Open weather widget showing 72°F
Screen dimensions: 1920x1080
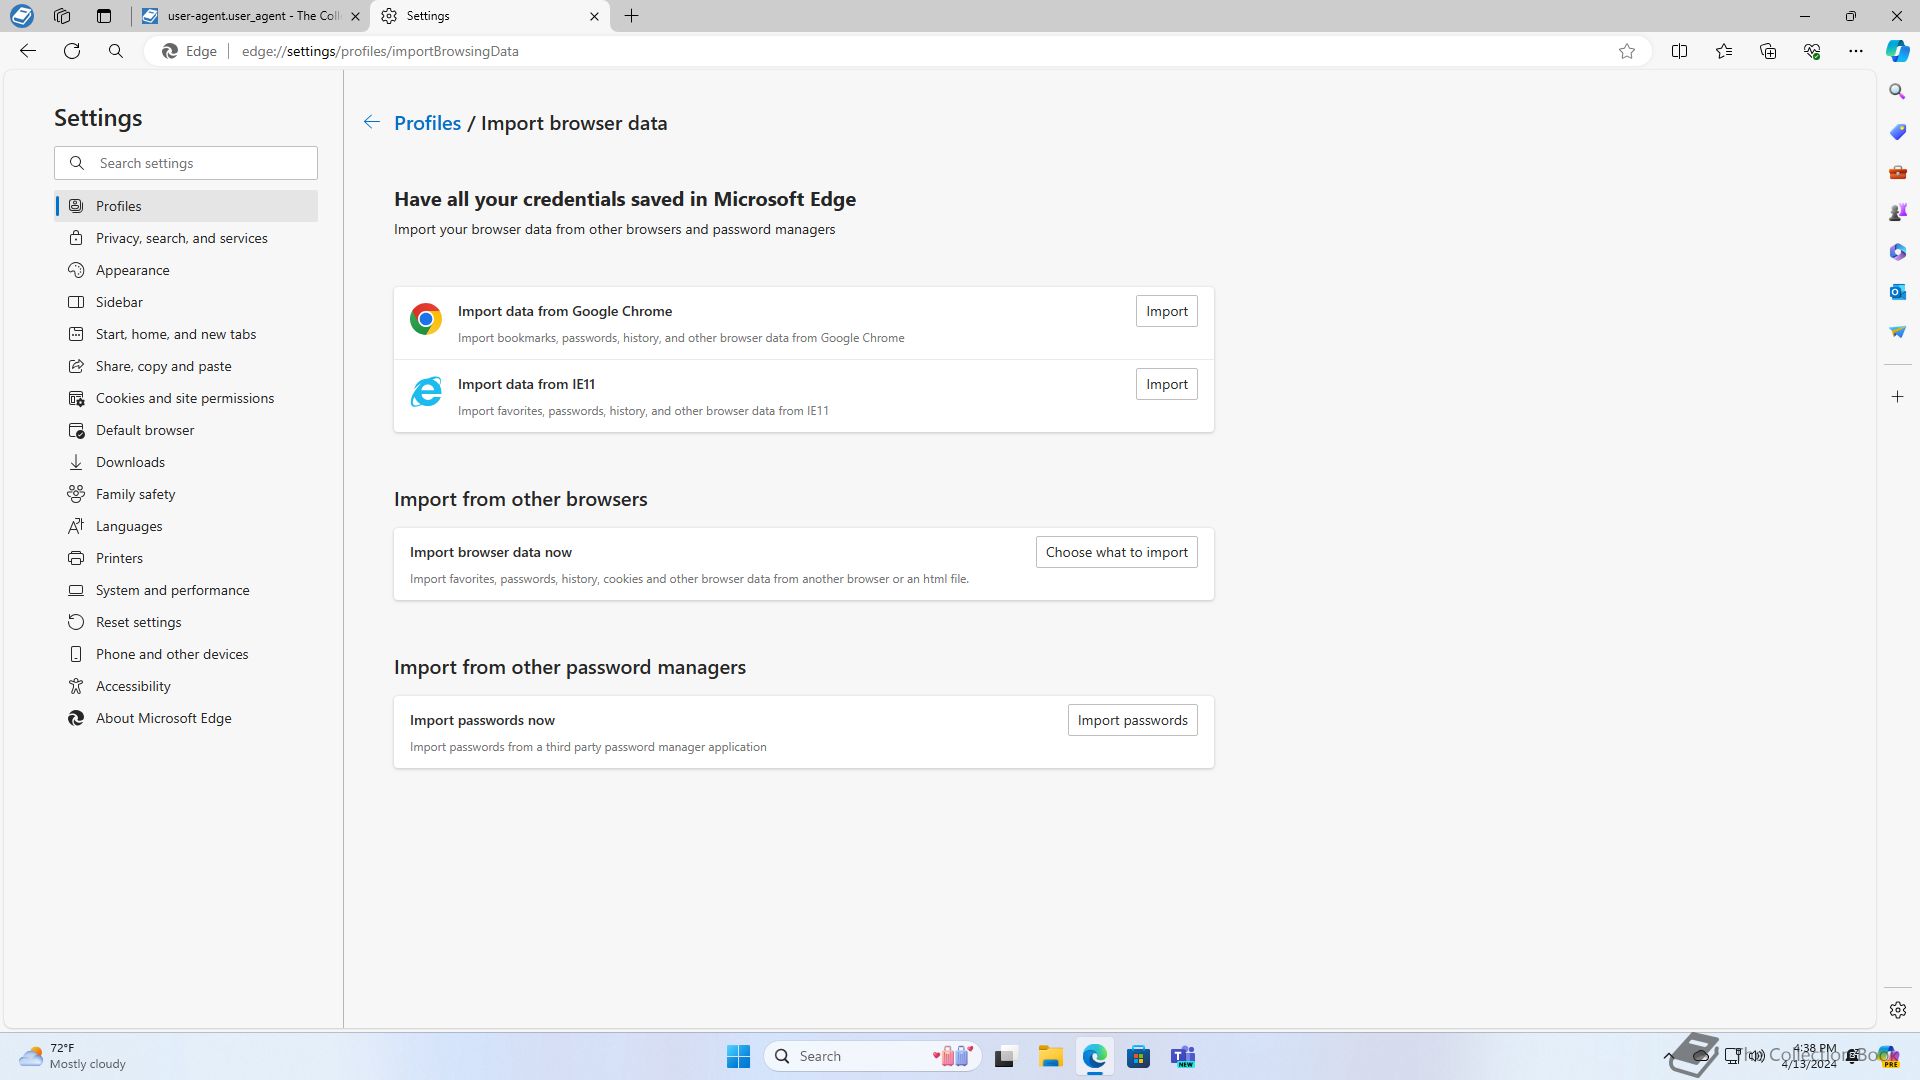tap(74, 1056)
